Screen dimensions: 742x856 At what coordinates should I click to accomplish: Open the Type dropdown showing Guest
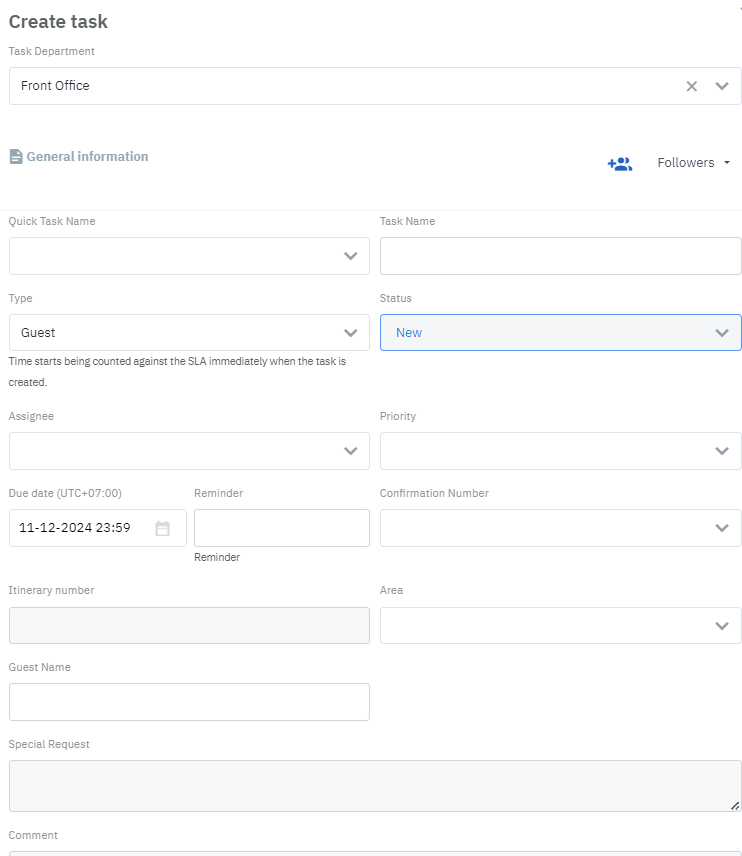[351, 332]
